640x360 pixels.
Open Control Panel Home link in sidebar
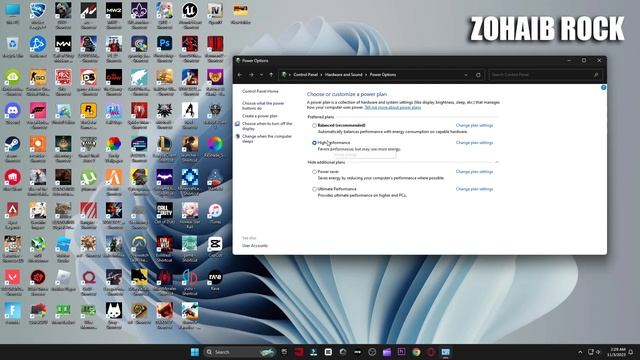[260, 91]
